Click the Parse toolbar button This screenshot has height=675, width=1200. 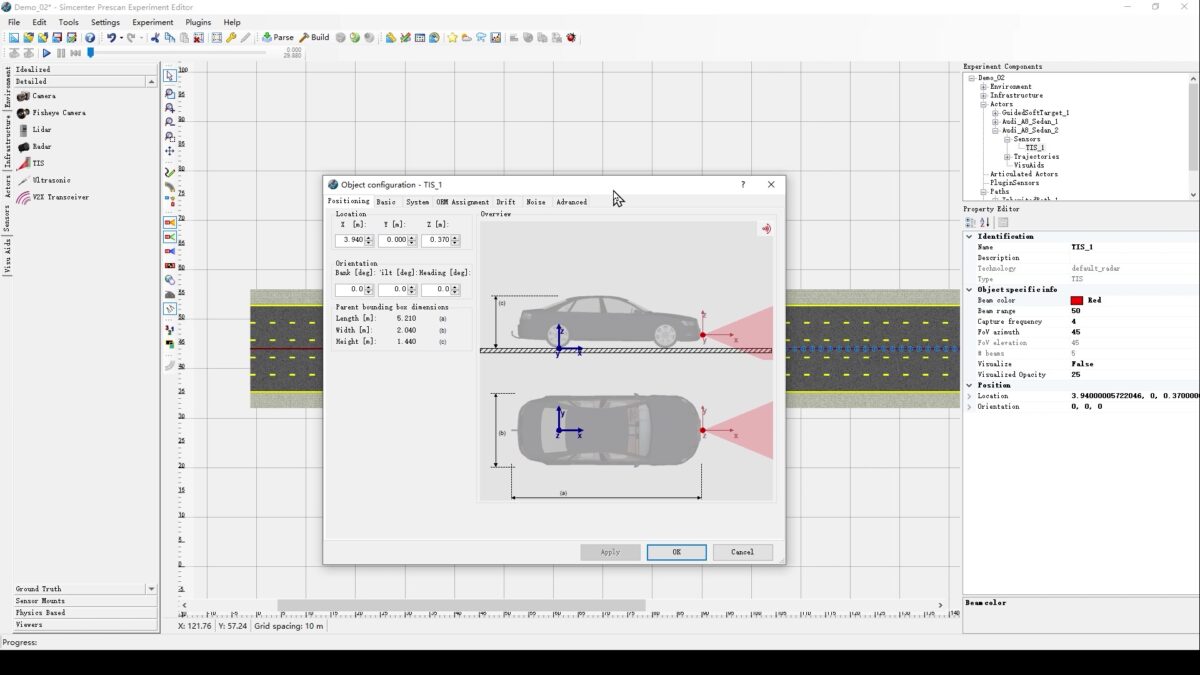click(x=278, y=38)
